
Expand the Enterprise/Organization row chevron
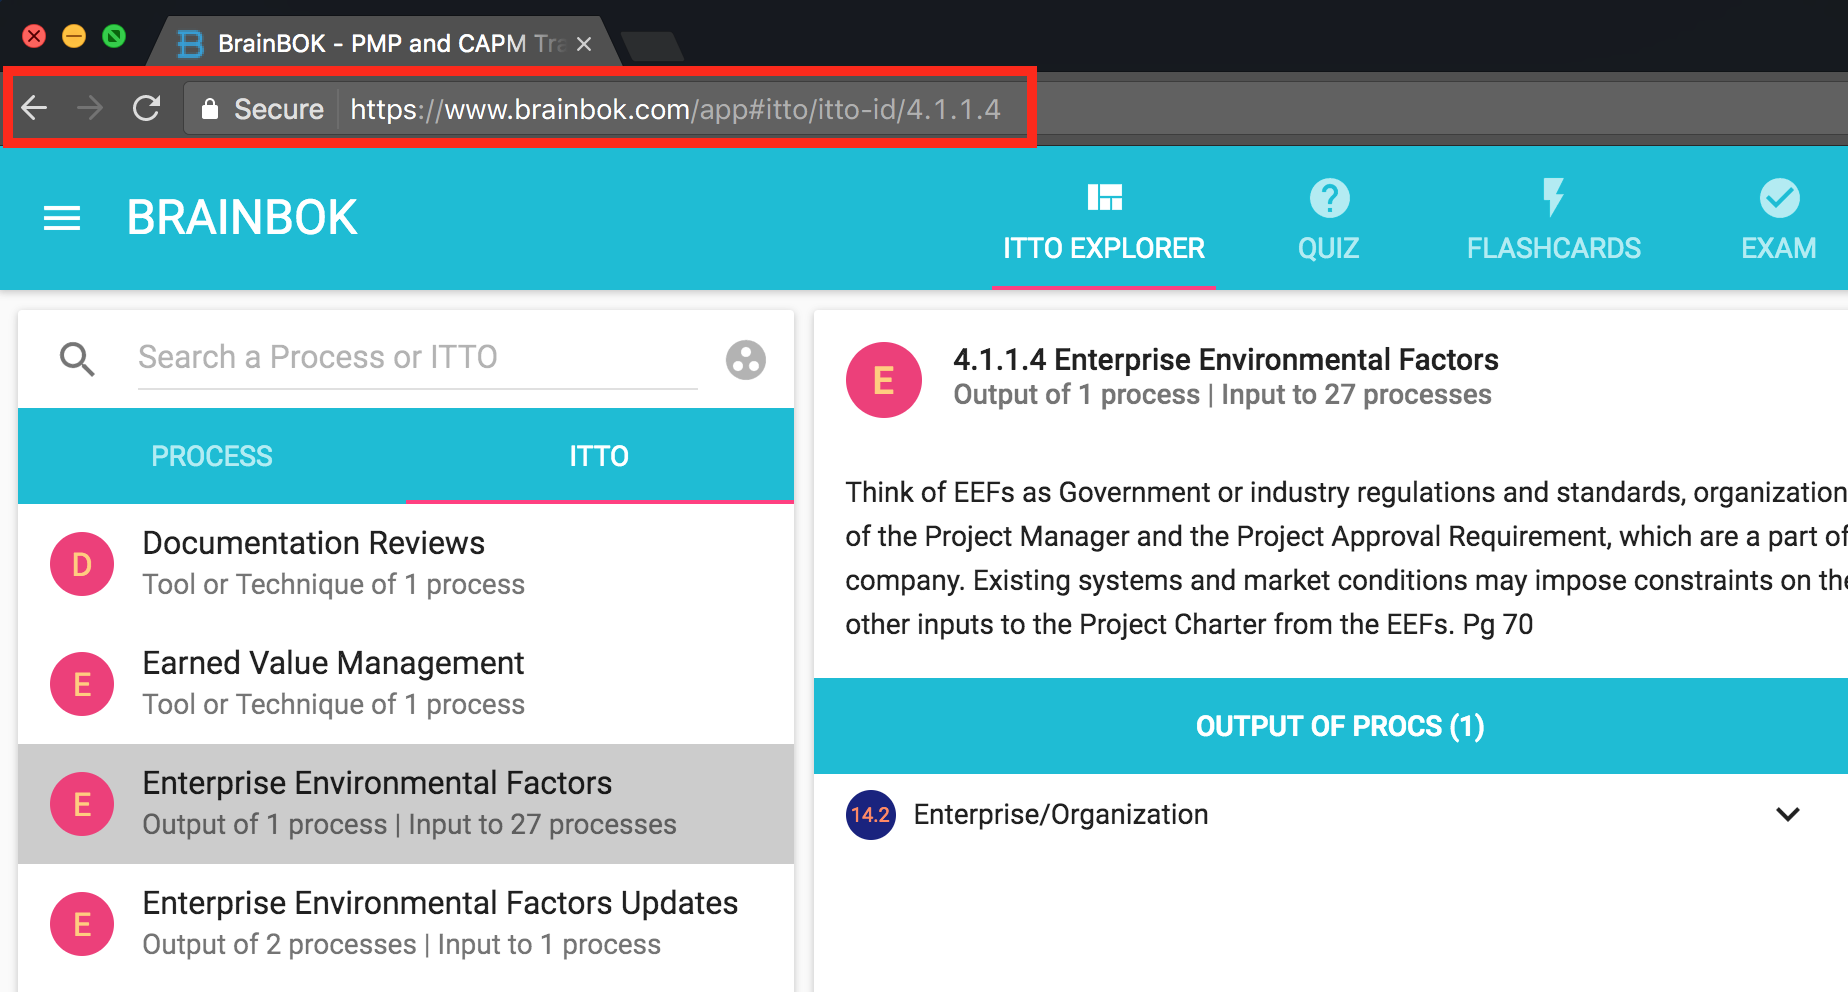pos(1788,814)
